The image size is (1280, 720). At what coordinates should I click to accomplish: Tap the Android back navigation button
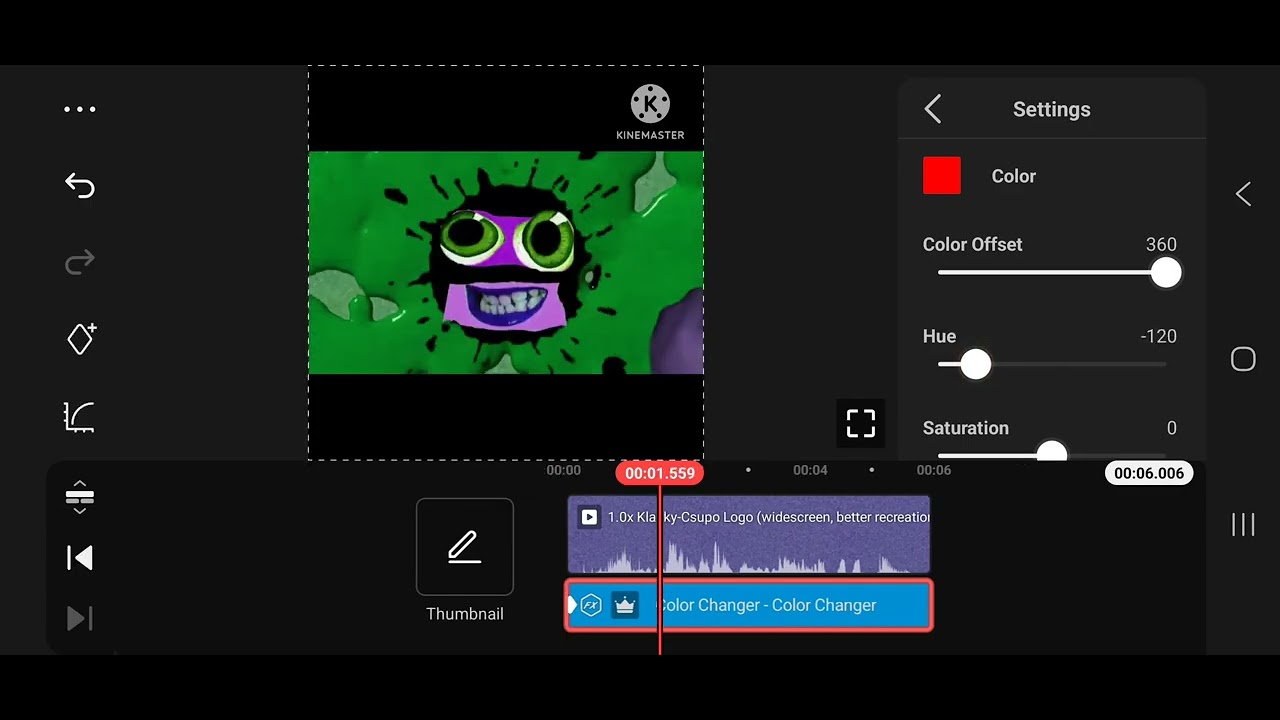click(1243, 194)
